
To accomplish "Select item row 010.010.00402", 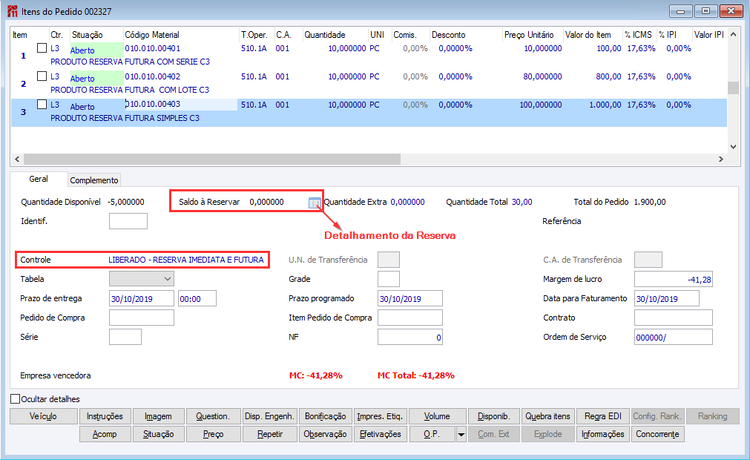I will (369, 83).
